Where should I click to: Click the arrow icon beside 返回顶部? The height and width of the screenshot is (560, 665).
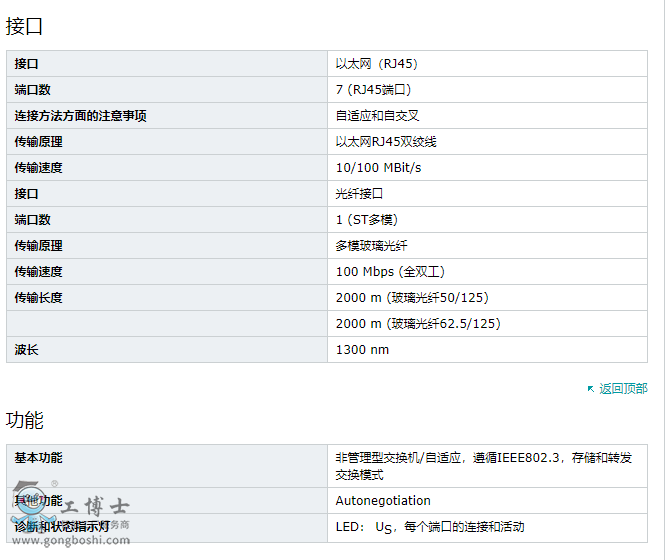(591, 389)
